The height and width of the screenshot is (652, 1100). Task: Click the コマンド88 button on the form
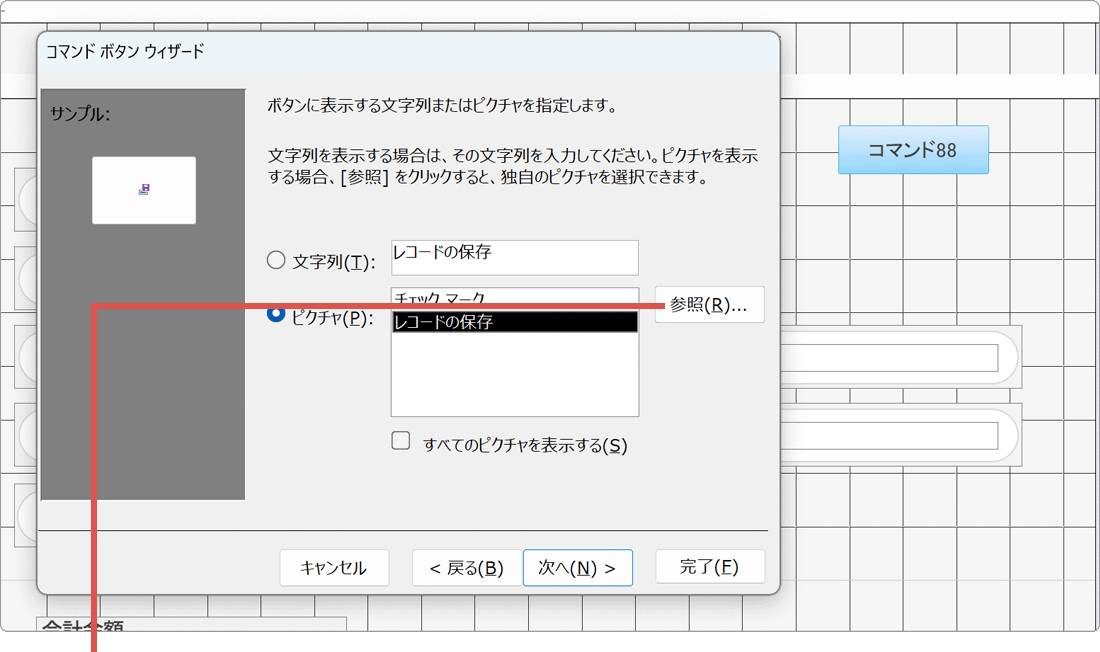coord(912,148)
